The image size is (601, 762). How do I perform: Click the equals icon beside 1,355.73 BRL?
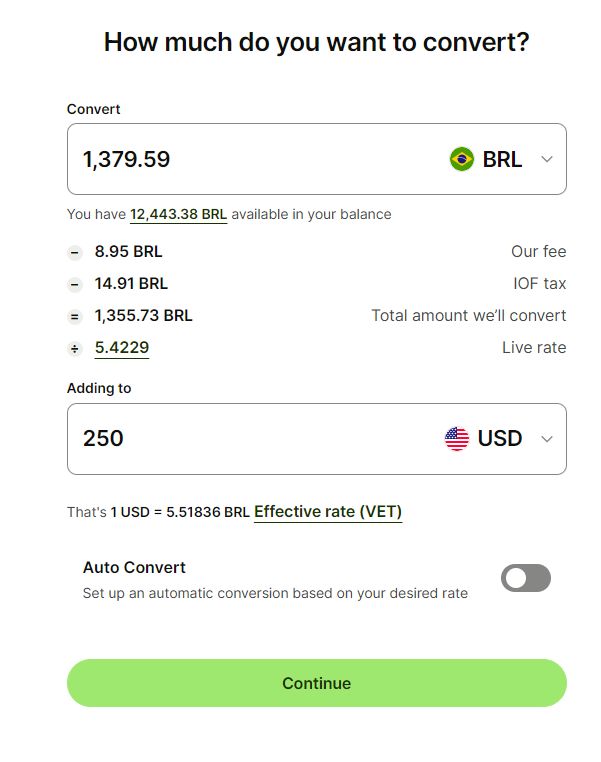tap(74, 316)
